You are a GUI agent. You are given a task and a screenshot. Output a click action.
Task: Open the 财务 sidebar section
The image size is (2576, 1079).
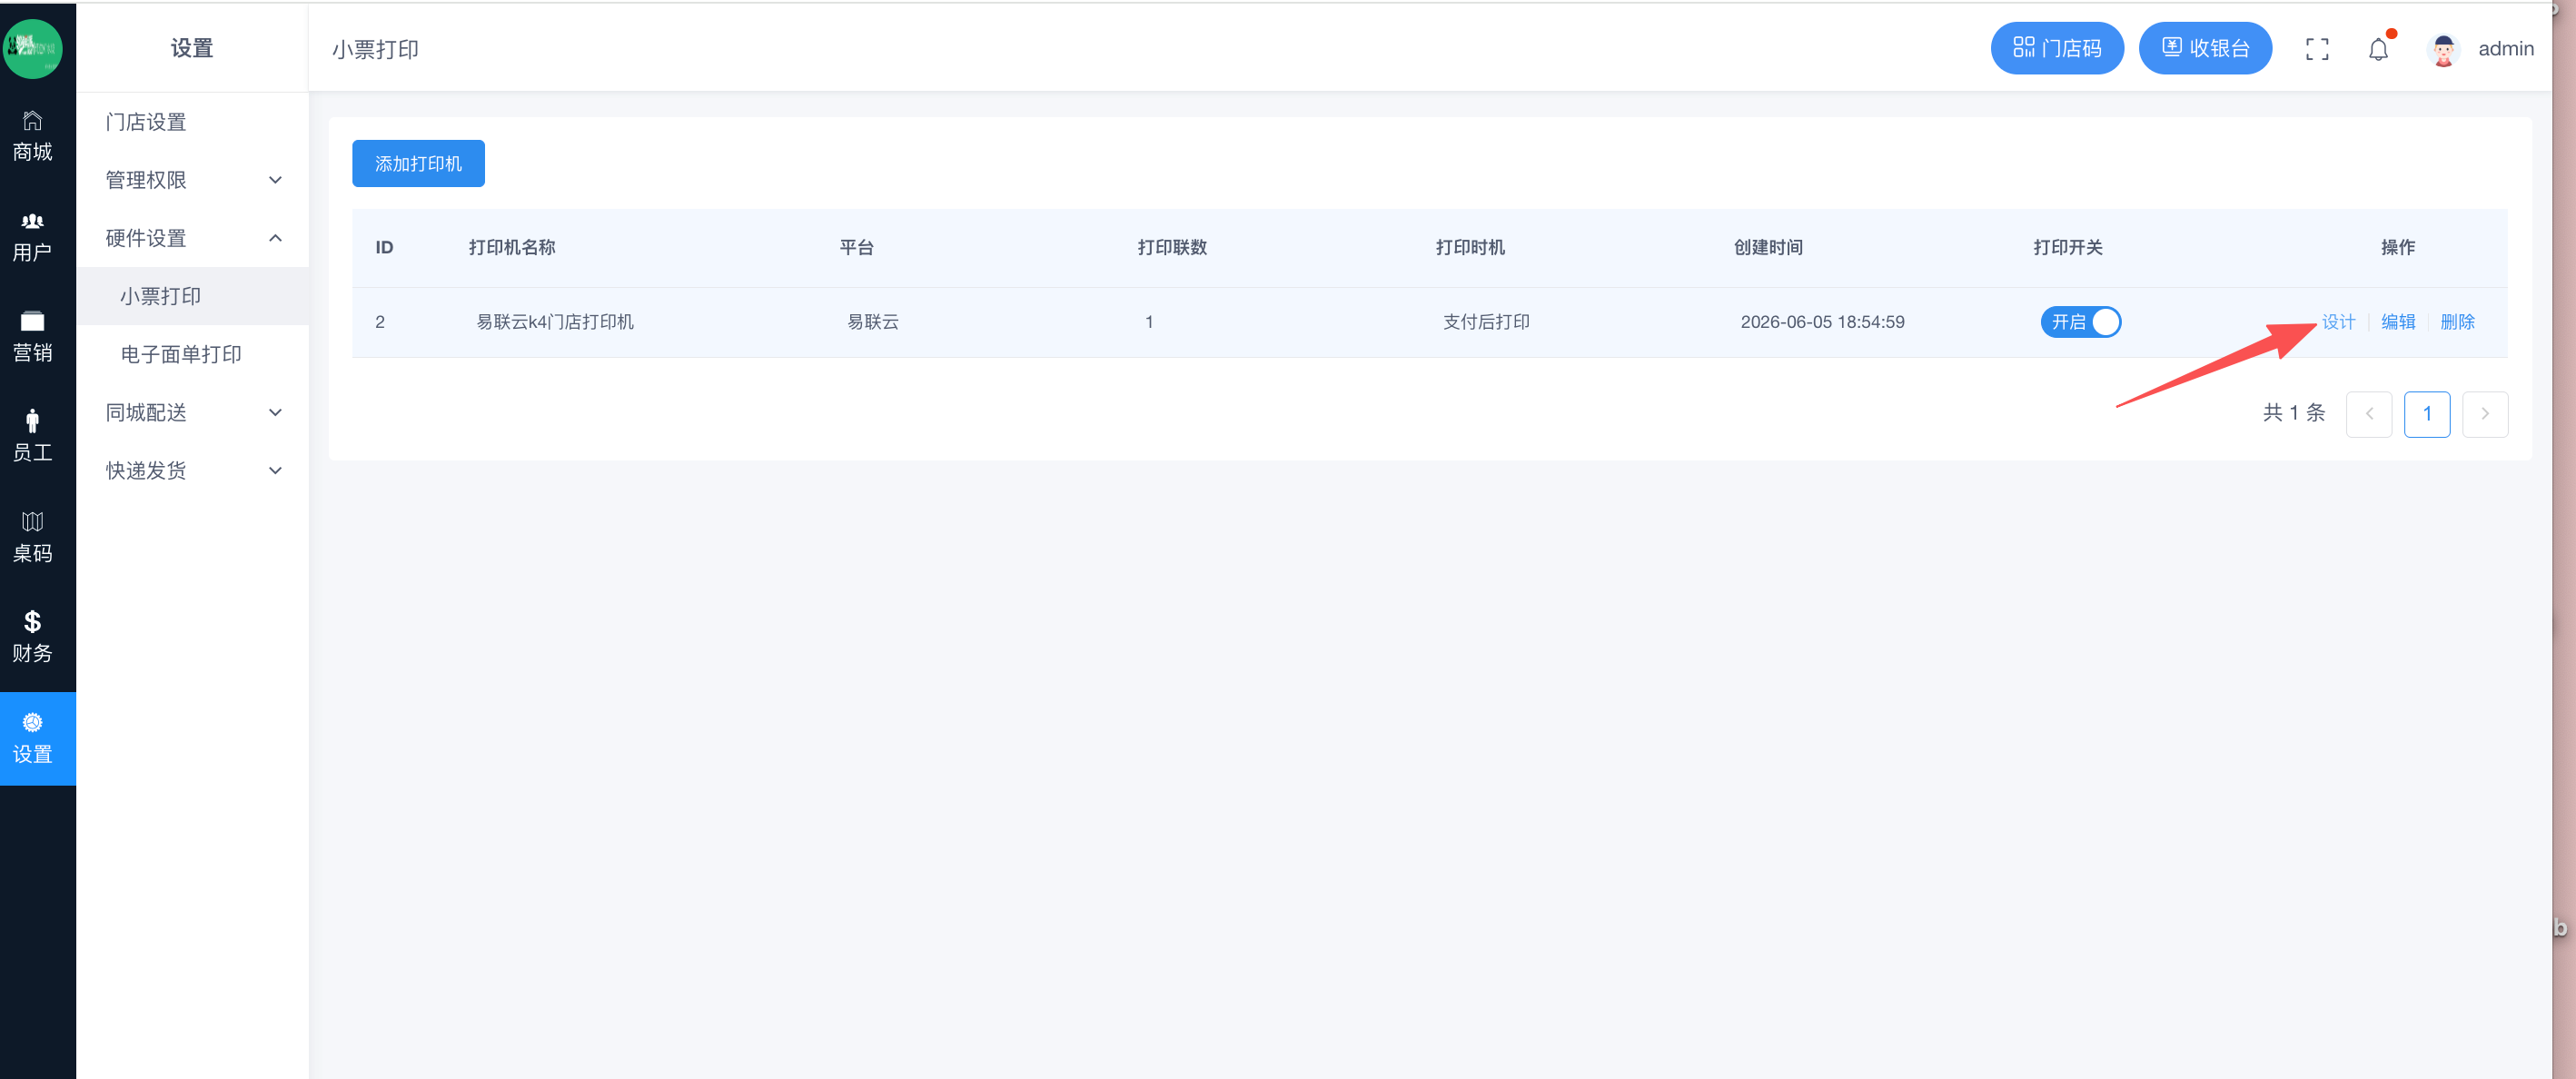click(x=33, y=637)
